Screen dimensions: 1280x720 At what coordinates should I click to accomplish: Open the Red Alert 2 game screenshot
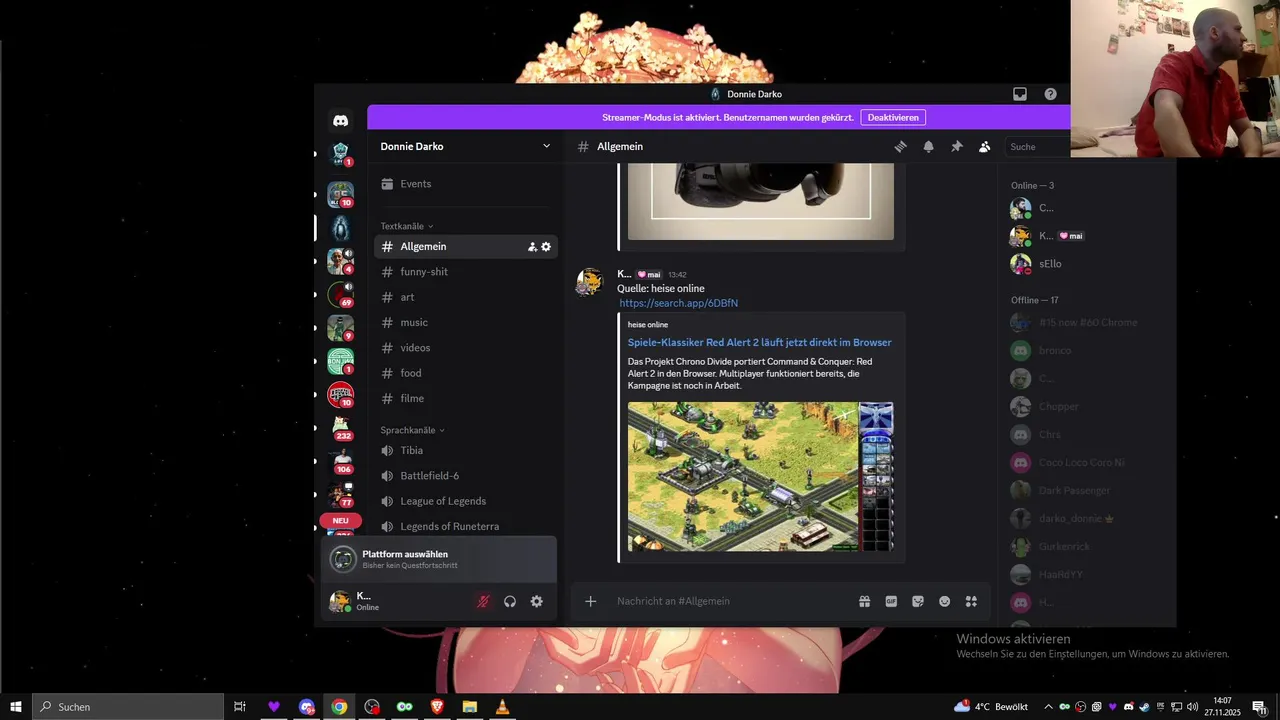(x=760, y=477)
